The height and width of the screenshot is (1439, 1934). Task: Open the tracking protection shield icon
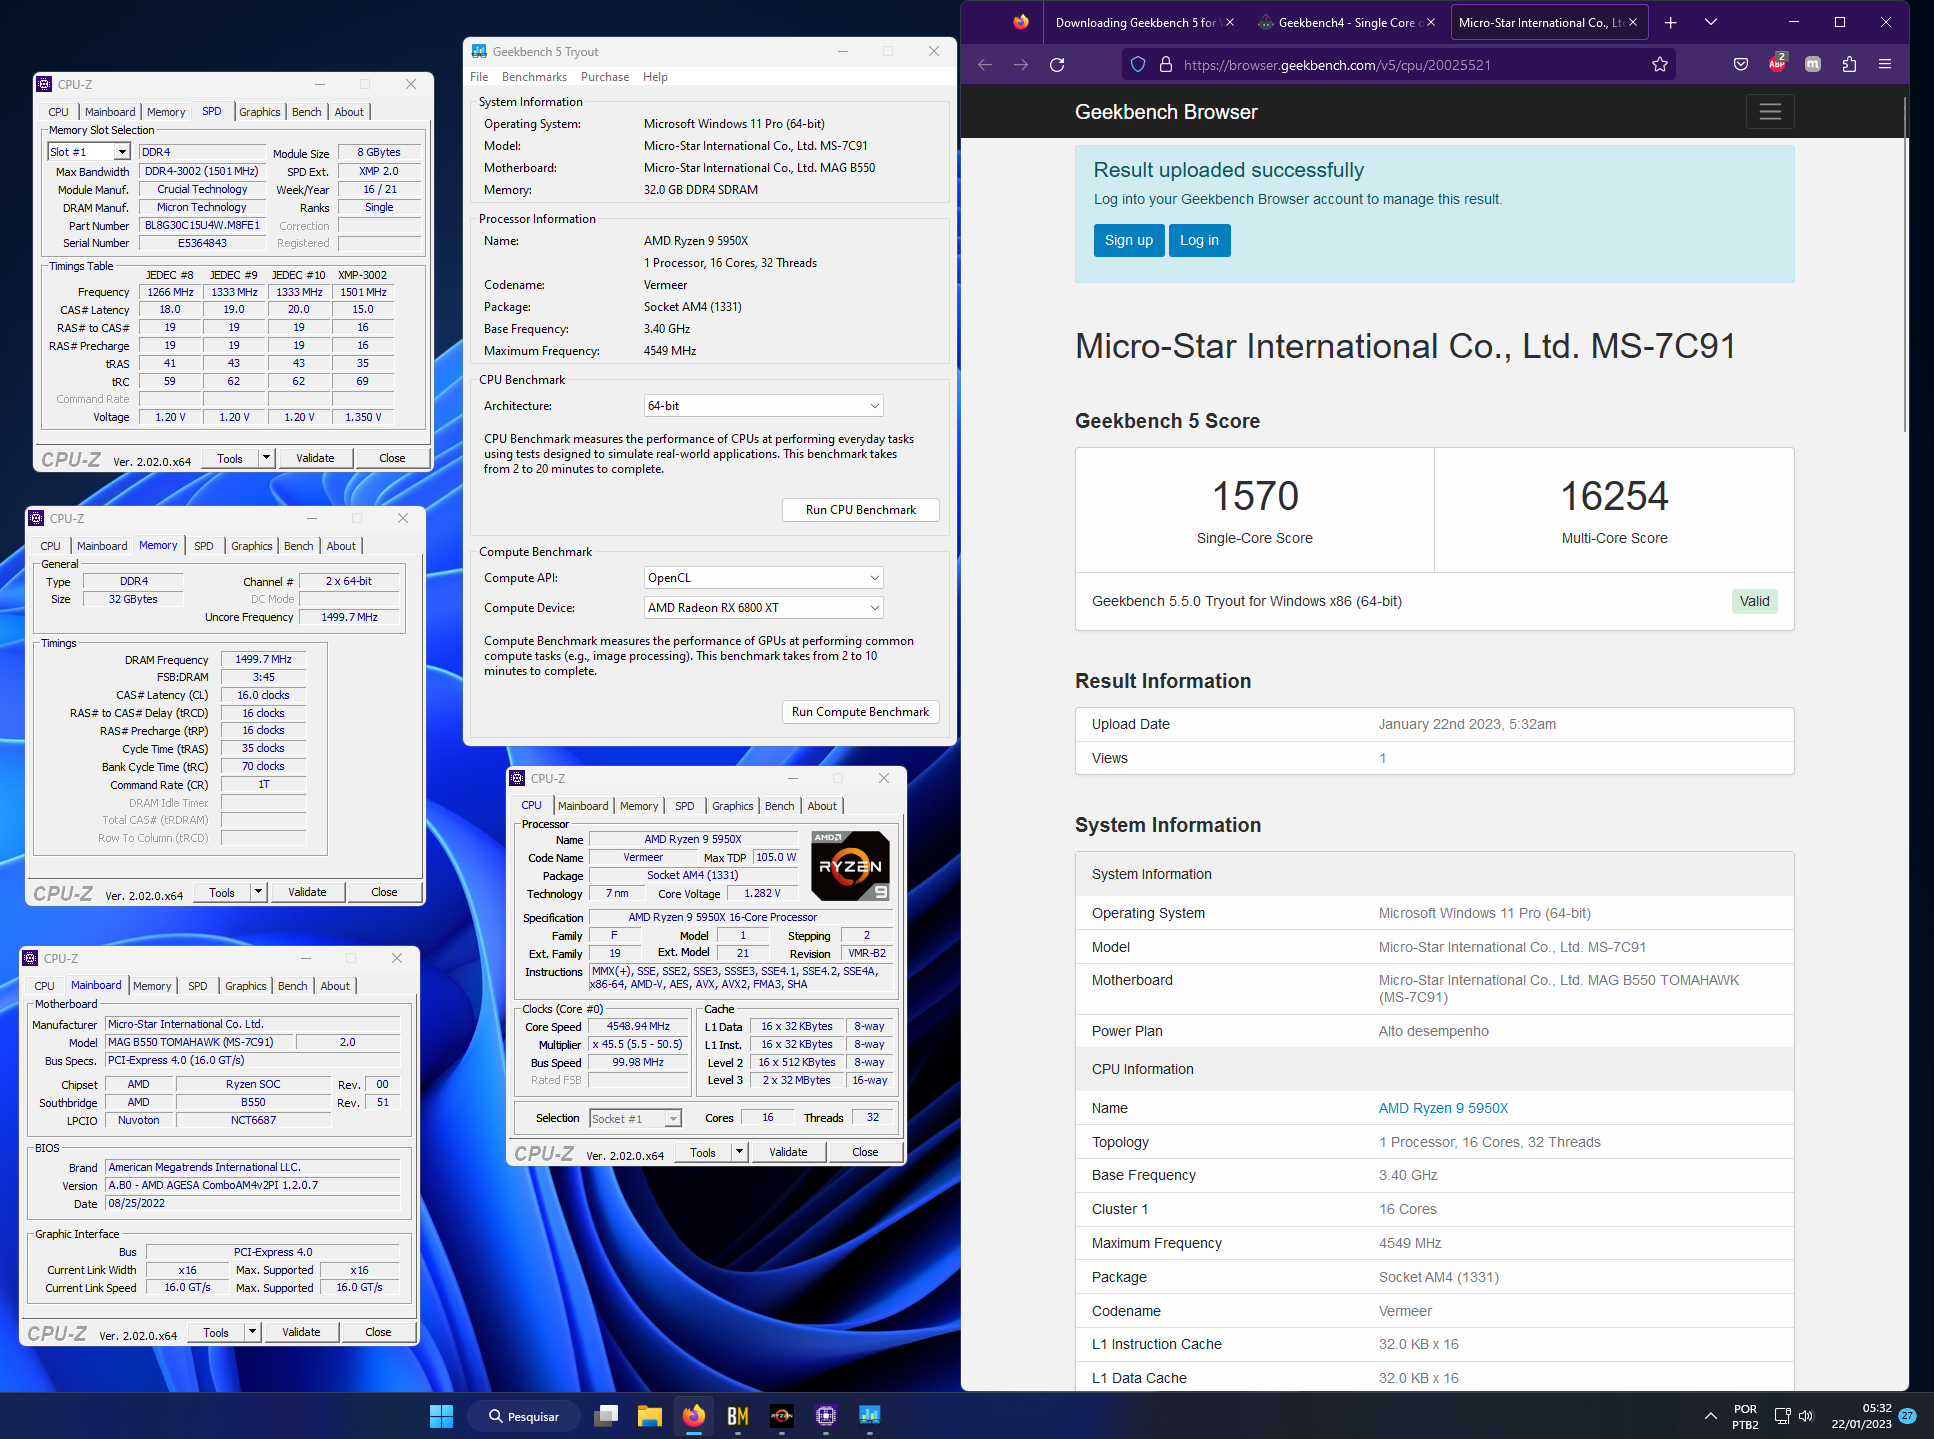pos(1138,65)
